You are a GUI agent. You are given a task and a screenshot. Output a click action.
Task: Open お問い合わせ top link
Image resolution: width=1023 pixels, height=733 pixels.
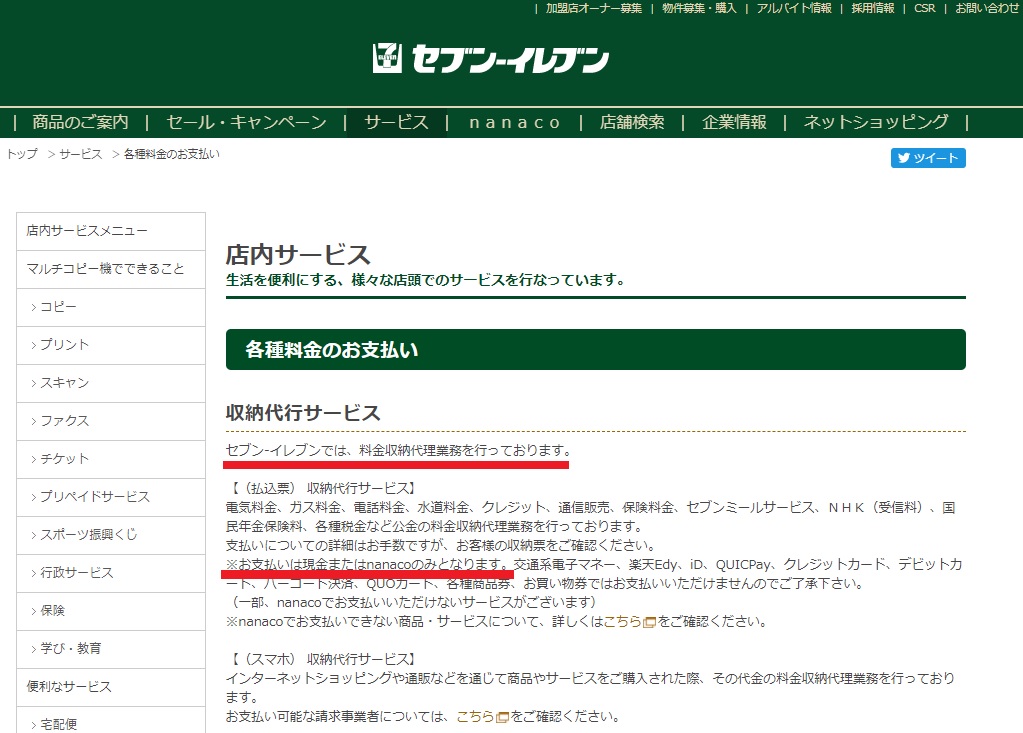pos(987,8)
